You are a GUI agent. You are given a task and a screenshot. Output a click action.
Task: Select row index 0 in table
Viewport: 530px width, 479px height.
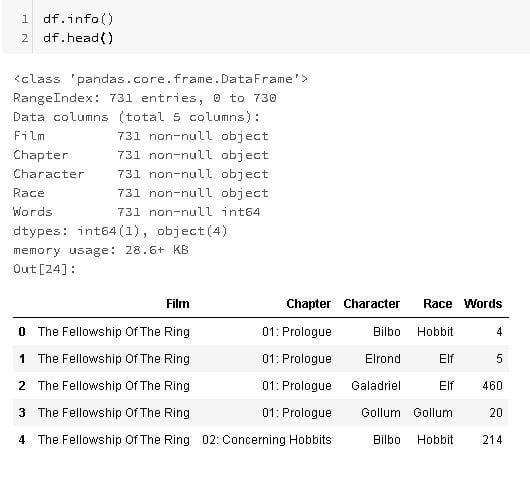[x=22, y=331]
